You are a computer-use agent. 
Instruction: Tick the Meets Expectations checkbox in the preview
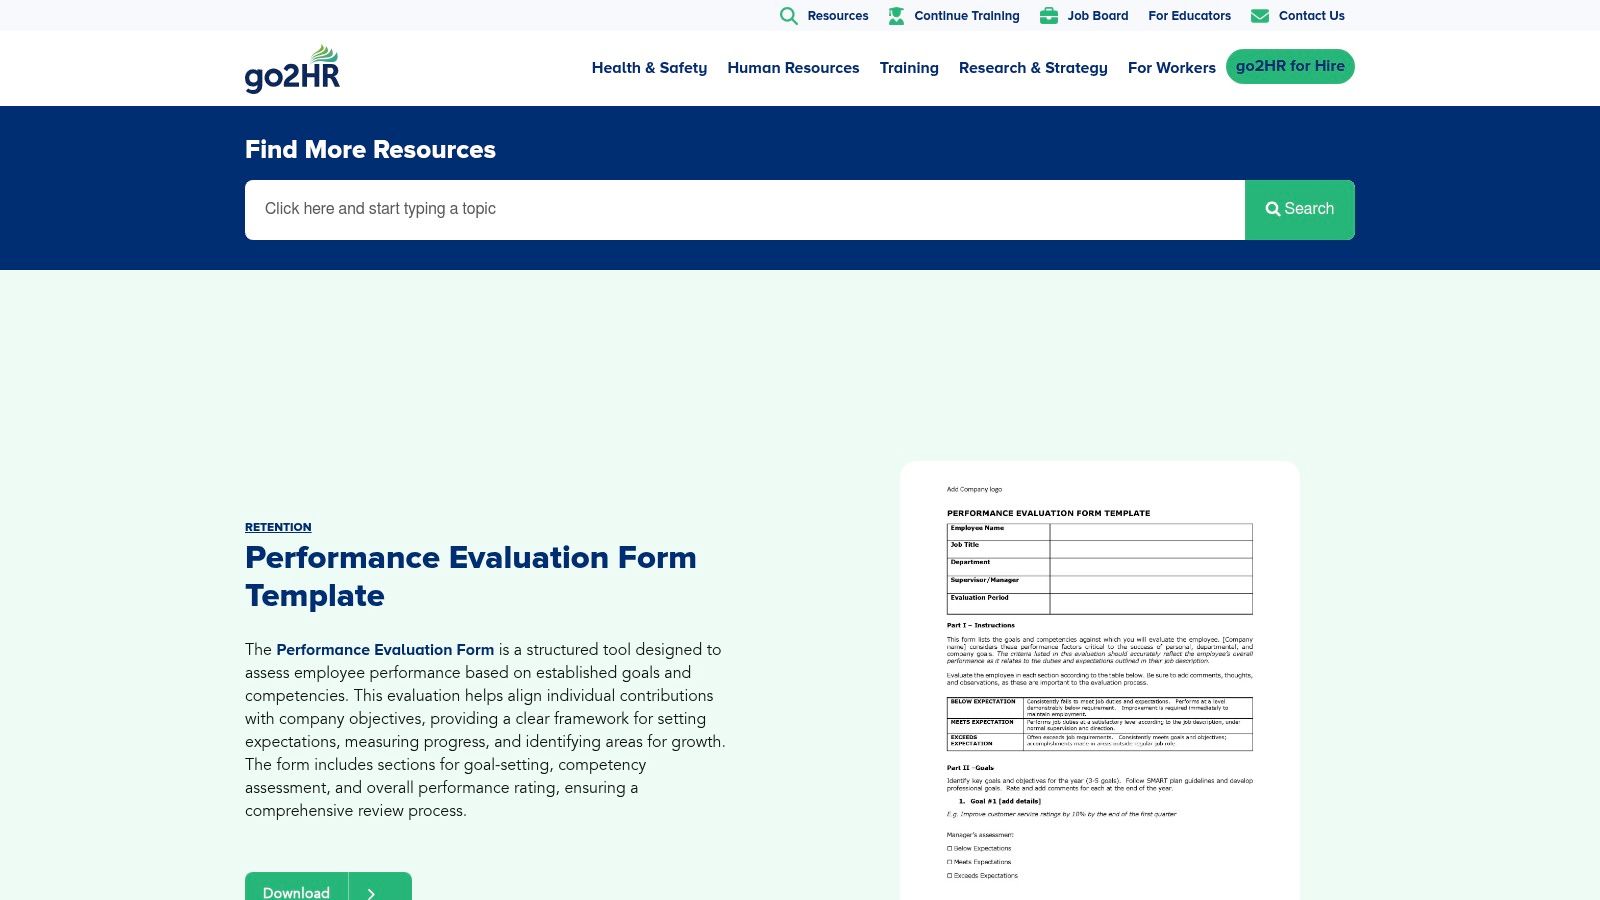pos(950,862)
